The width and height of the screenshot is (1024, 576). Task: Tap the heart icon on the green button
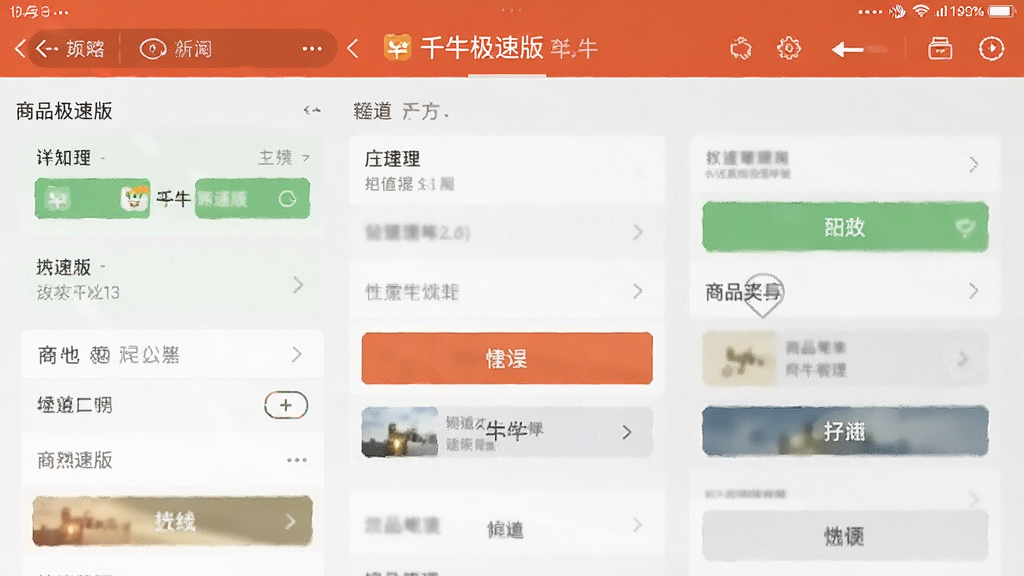click(x=965, y=227)
